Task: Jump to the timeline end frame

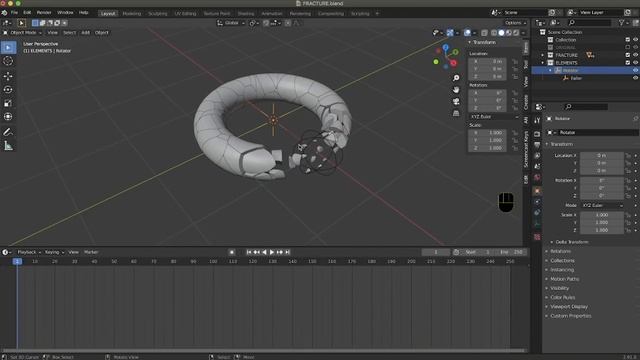Action: click(287, 252)
